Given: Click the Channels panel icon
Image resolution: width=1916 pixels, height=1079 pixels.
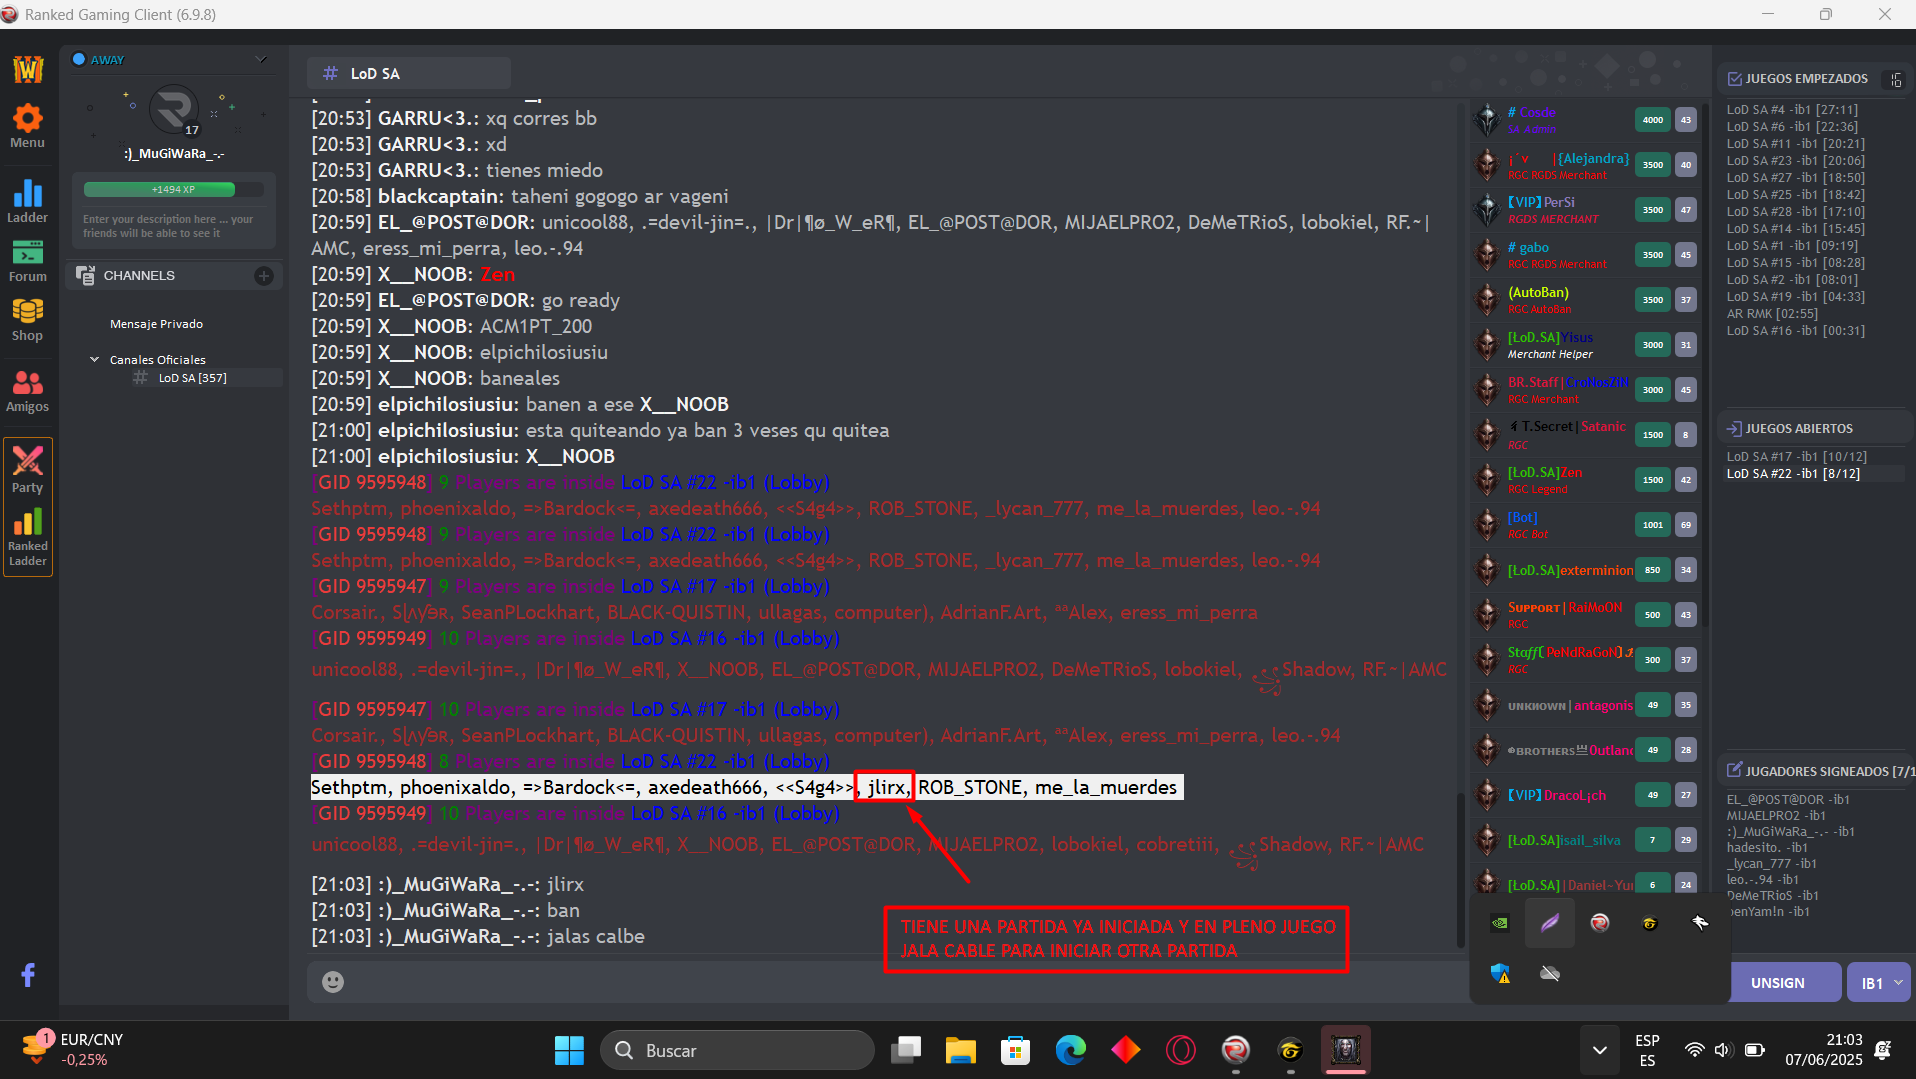Looking at the screenshot, I should 86,275.
